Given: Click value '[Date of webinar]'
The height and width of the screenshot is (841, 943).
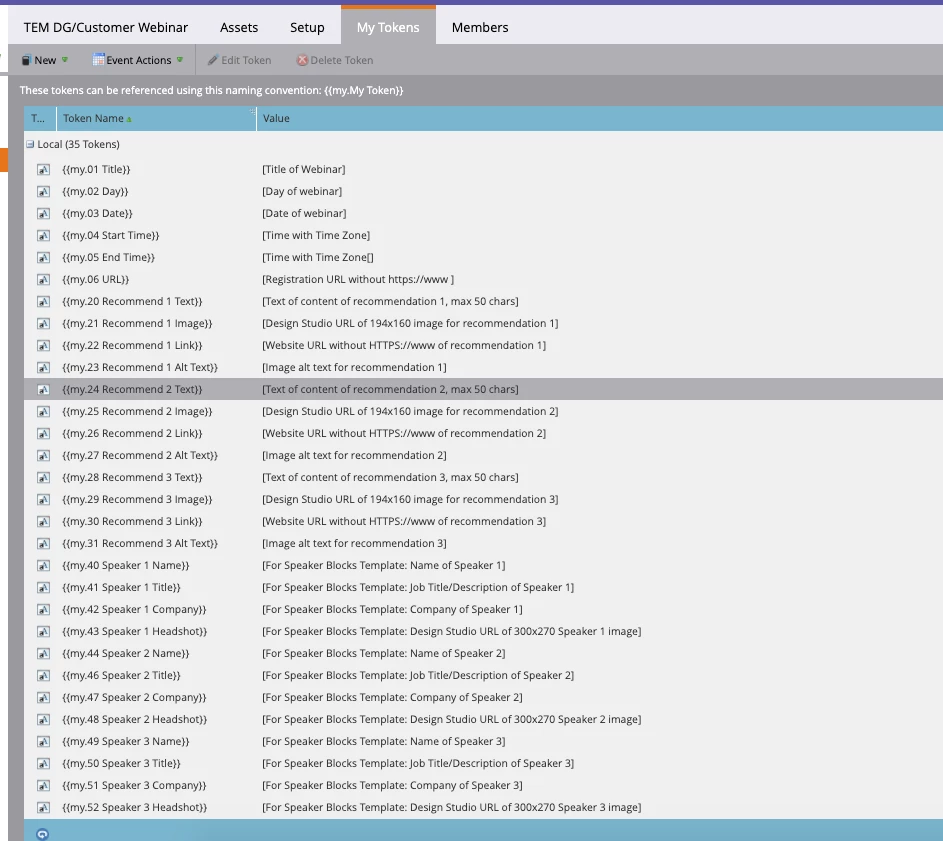Looking at the screenshot, I should [x=304, y=214].
